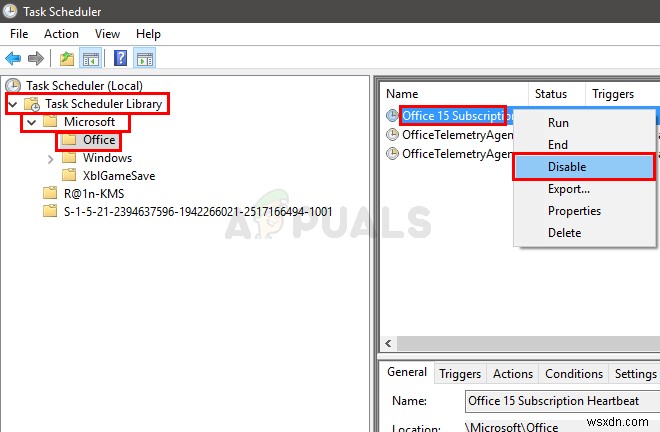Switch to the Conditions tab

point(574,373)
